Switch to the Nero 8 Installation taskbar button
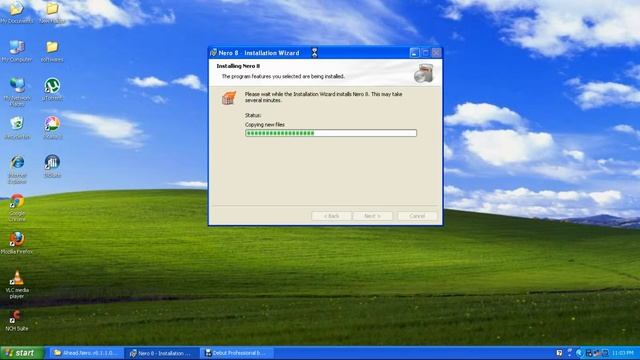 162,353
